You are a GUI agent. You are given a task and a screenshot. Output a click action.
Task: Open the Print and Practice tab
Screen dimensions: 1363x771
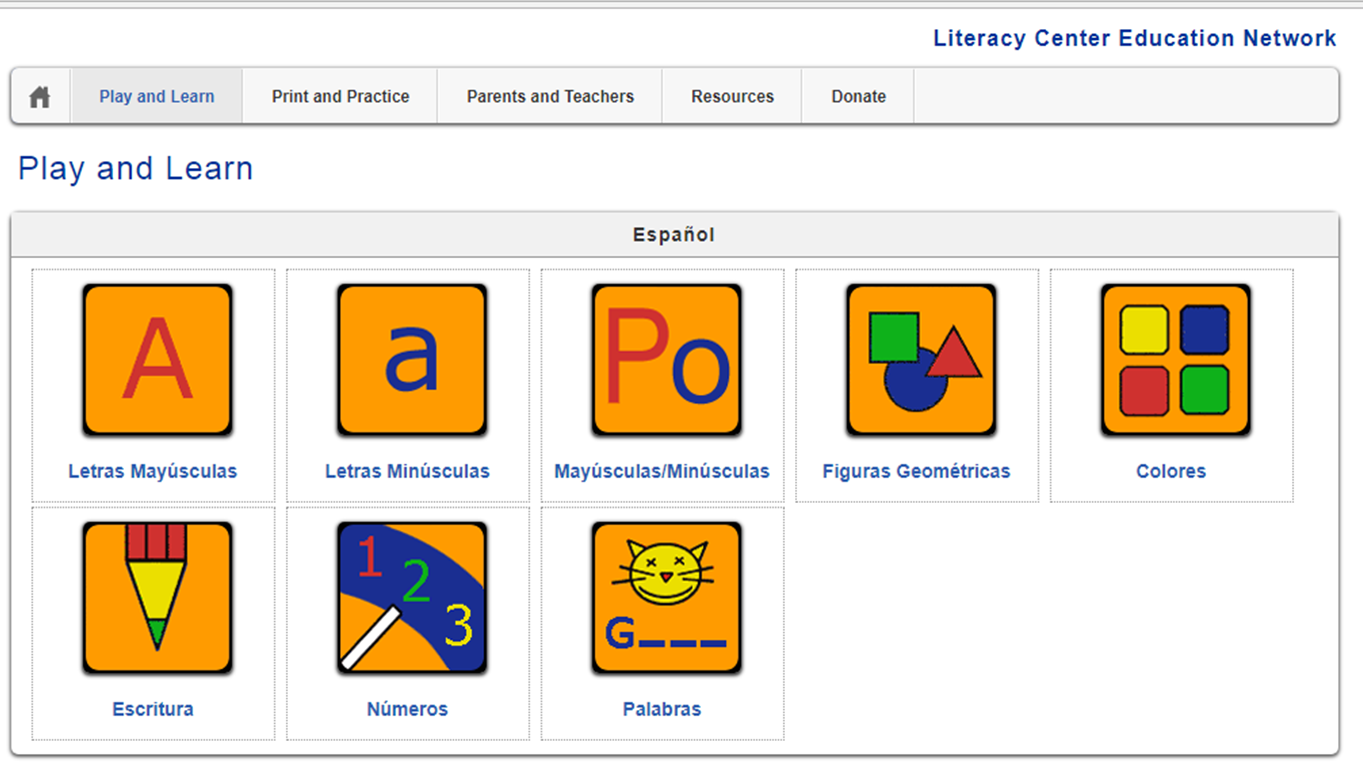click(340, 97)
